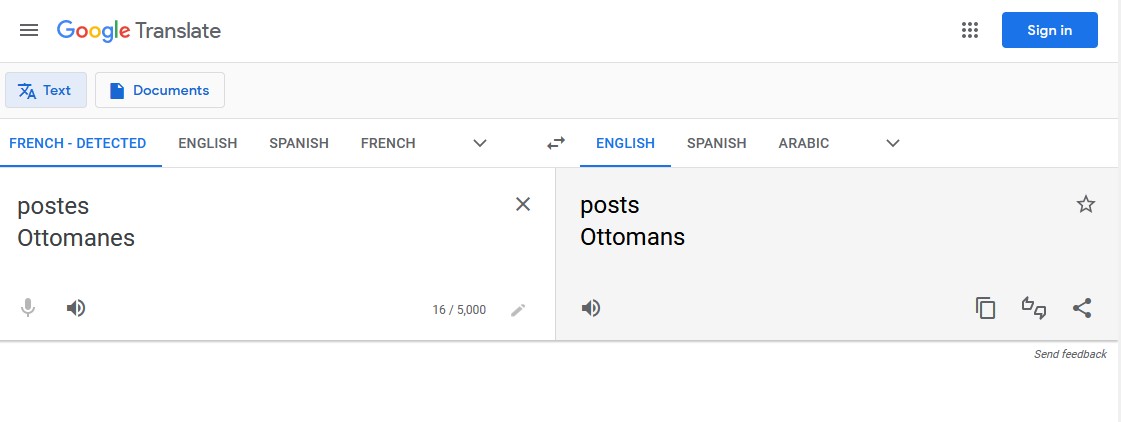1121x422 pixels.
Task: Select Spanish as source language
Action: point(299,143)
